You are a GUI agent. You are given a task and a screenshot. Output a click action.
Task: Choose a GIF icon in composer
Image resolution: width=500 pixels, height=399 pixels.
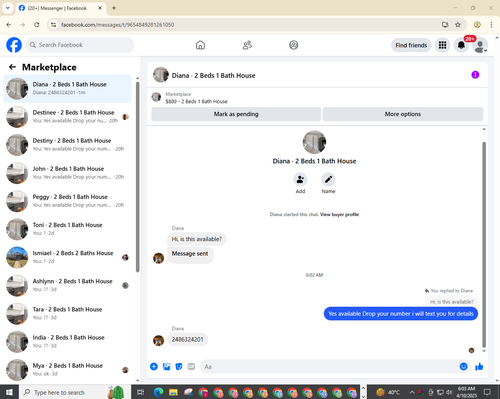pos(191,367)
